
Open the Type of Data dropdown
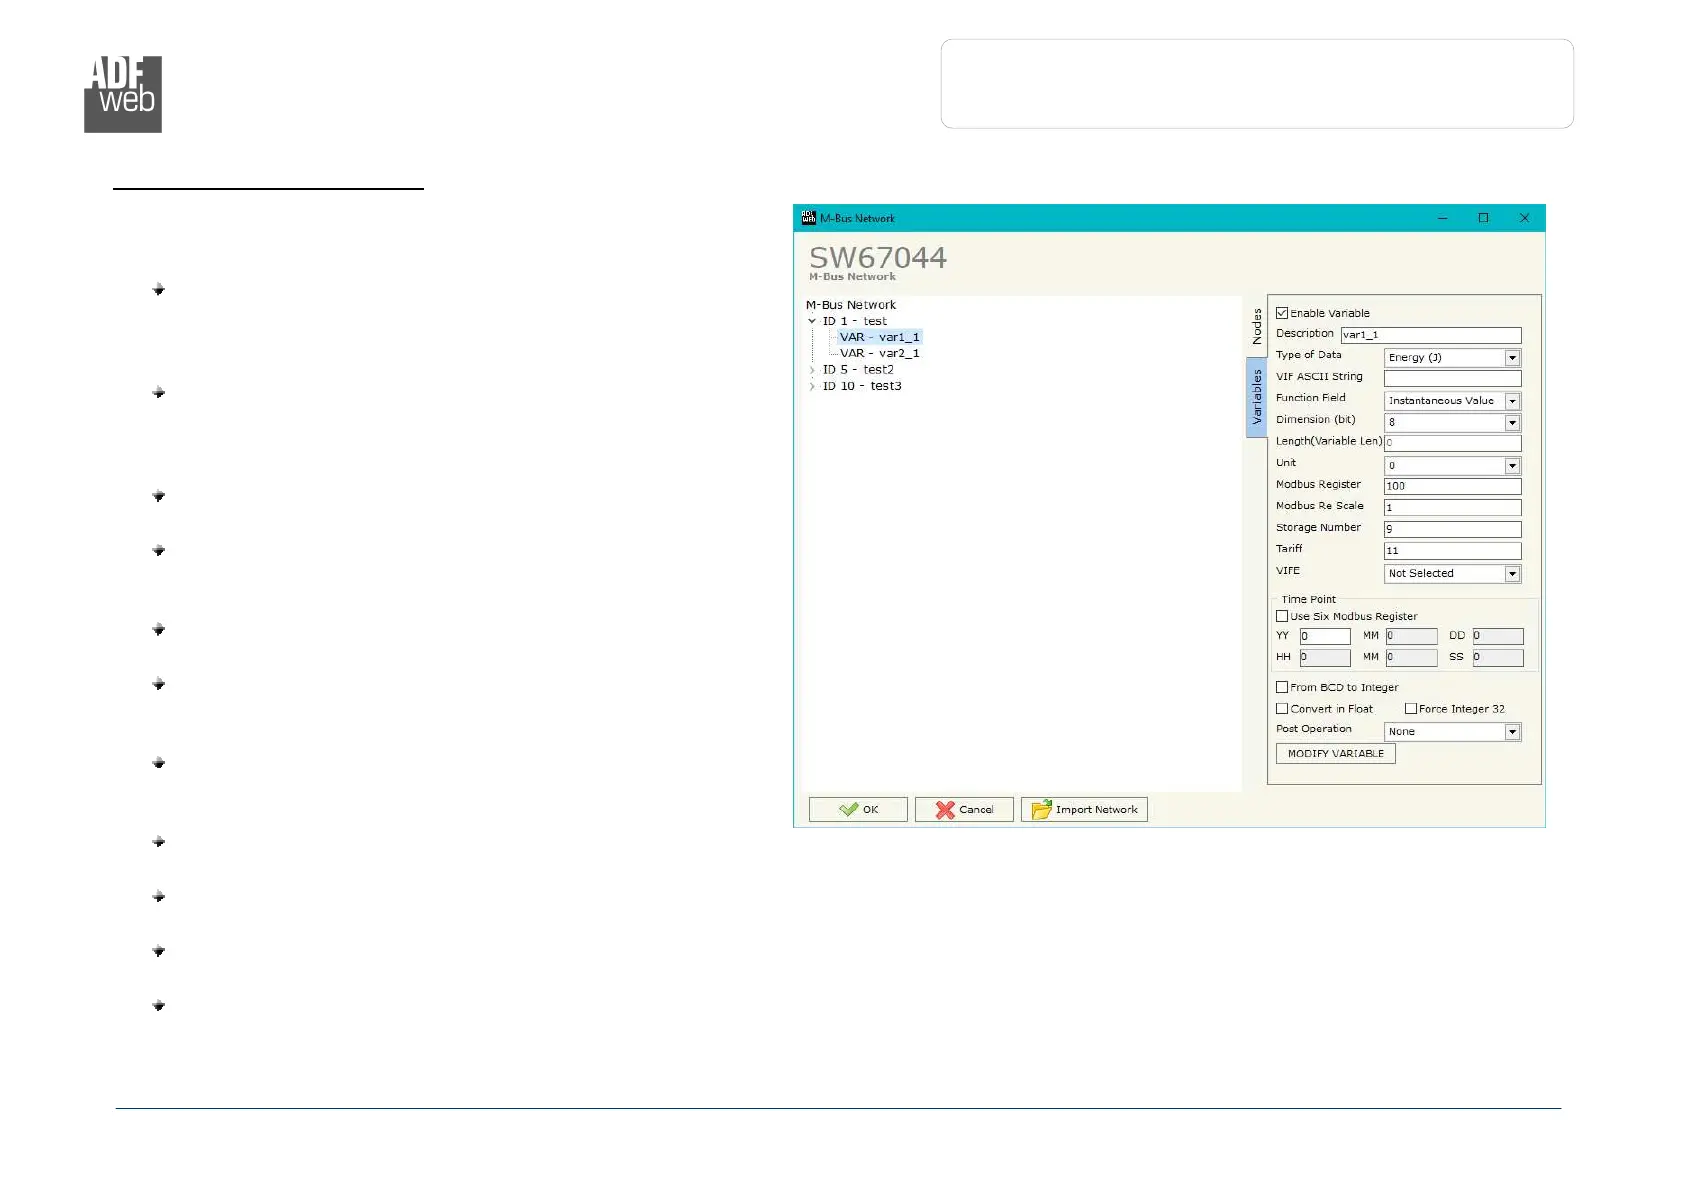[1512, 358]
